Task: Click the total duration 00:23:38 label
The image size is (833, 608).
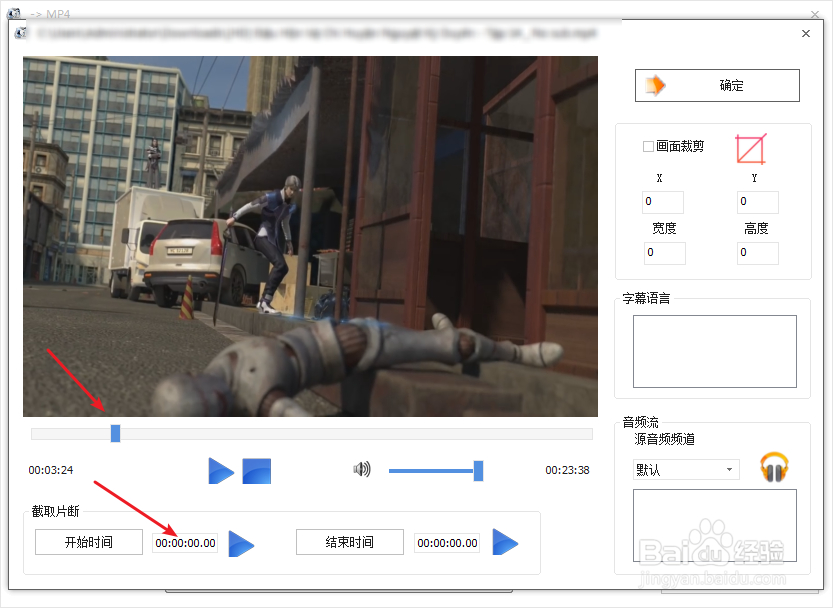Action: [x=567, y=470]
